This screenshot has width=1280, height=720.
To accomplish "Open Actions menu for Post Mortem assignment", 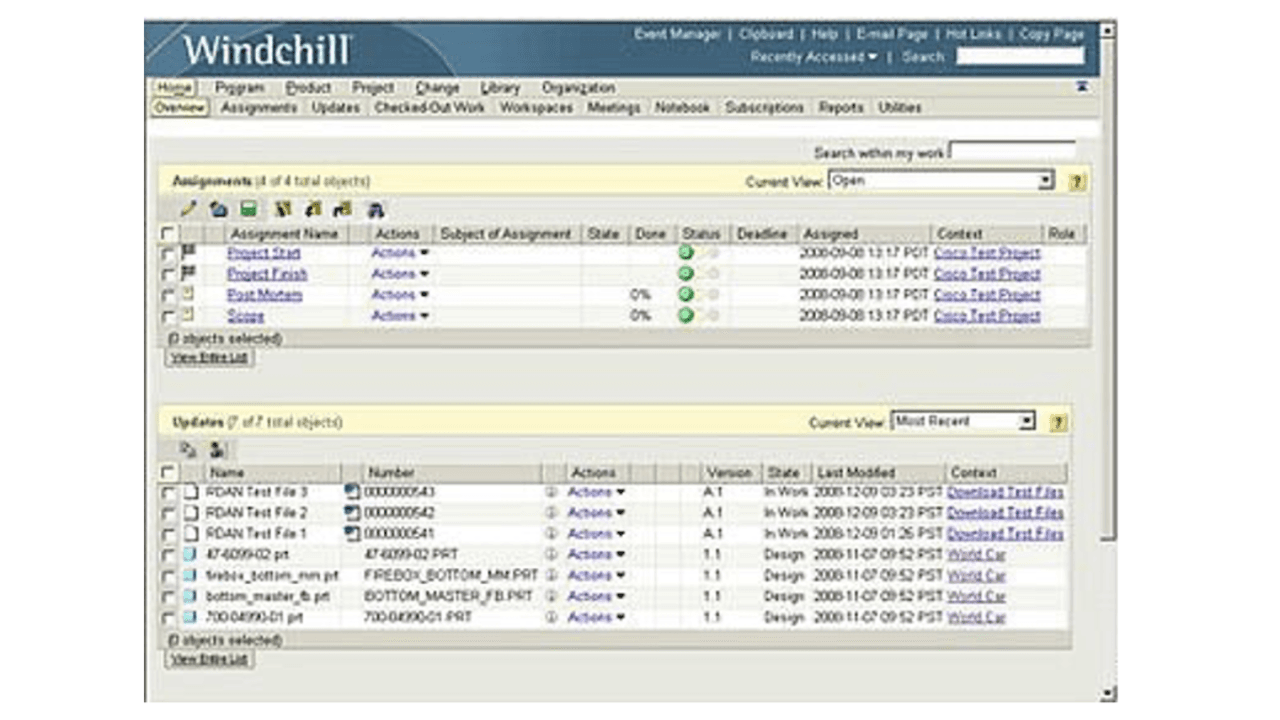I will point(399,295).
